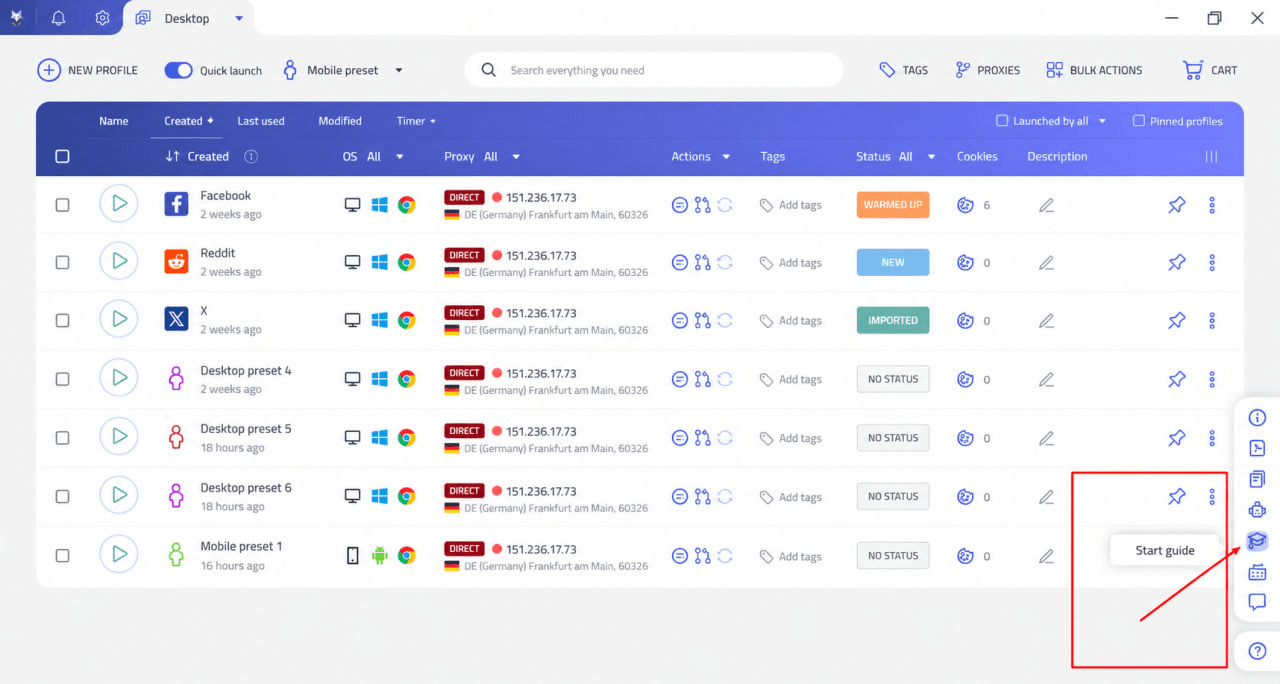
Task: Add tags to the Facebook profile
Action: (x=790, y=205)
